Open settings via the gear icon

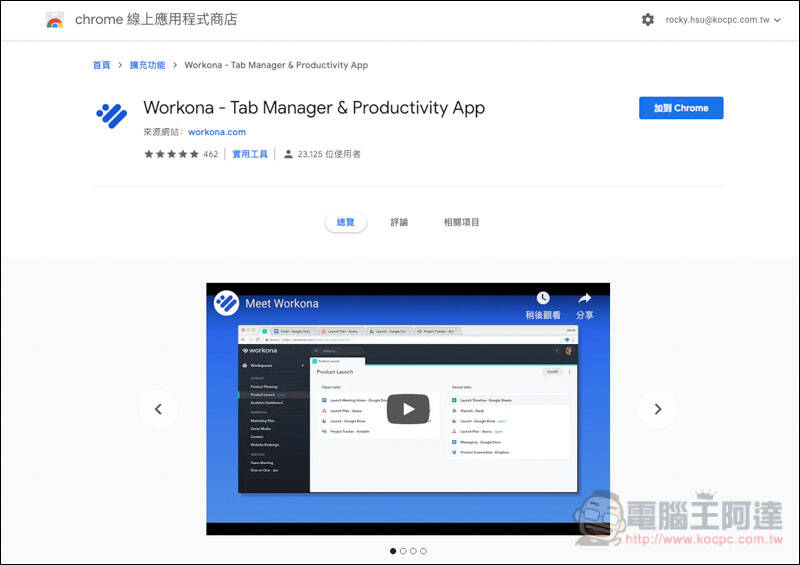pyautogui.click(x=647, y=20)
